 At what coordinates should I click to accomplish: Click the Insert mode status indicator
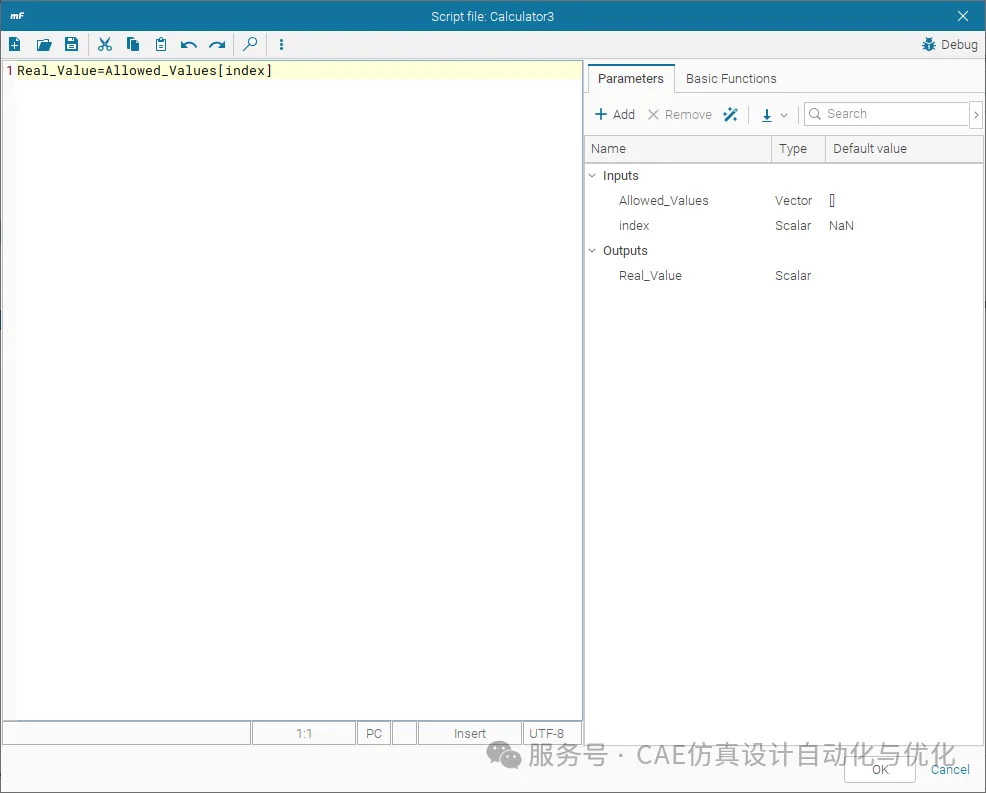pos(470,733)
